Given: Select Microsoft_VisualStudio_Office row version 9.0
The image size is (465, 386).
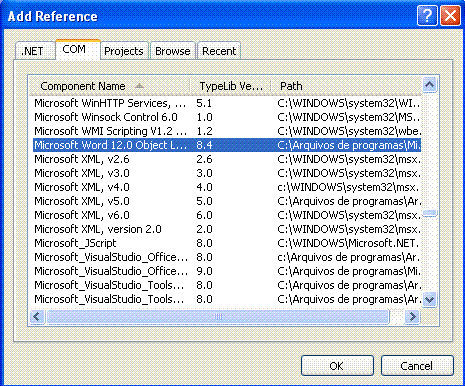Looking at the screenshot, I should coord(227,271).
